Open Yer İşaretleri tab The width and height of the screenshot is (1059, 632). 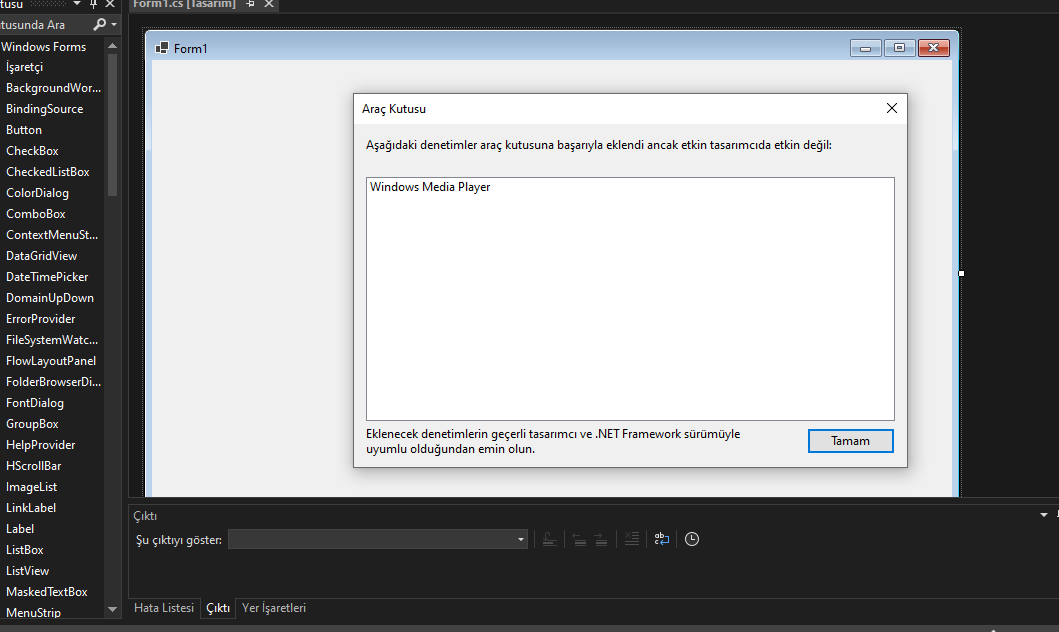click(x=274, y=608)
